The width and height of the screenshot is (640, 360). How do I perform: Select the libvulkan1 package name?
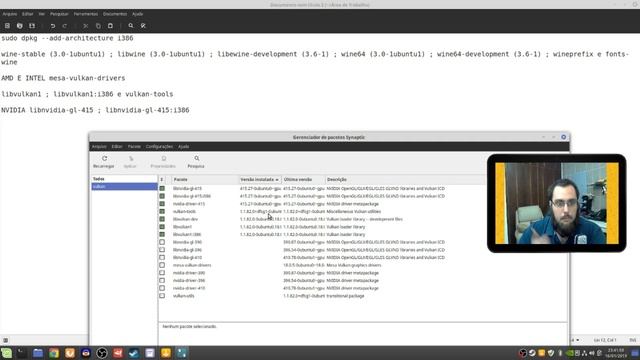point(182,227)
